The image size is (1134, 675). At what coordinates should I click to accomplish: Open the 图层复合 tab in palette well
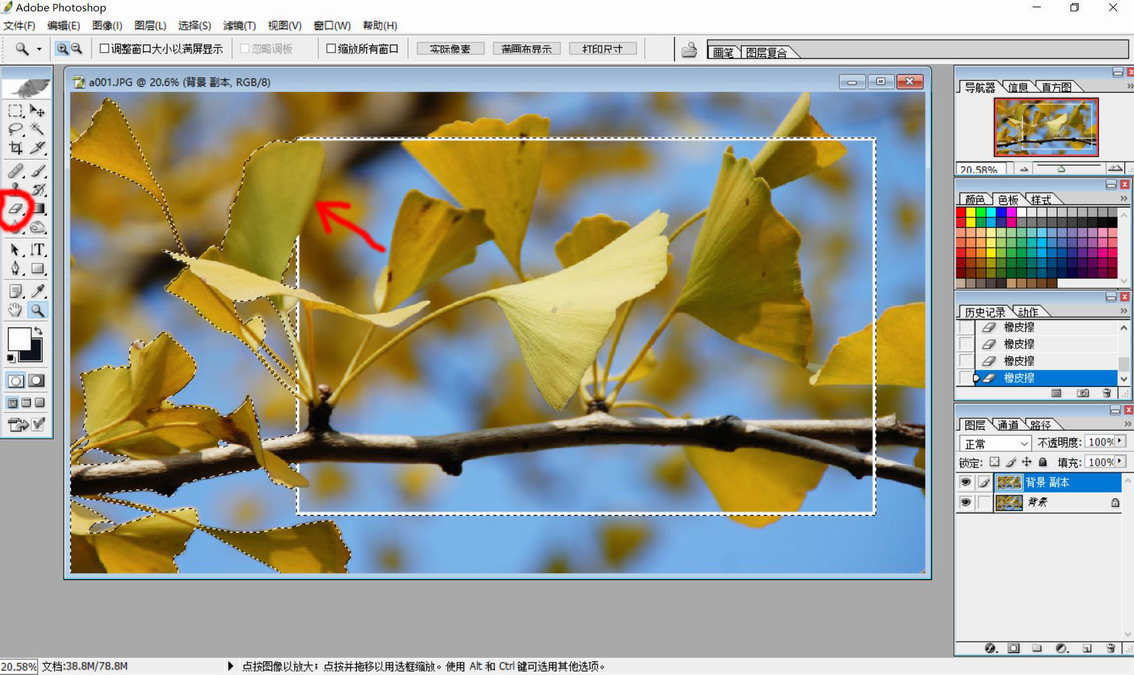tap(766, 52)
